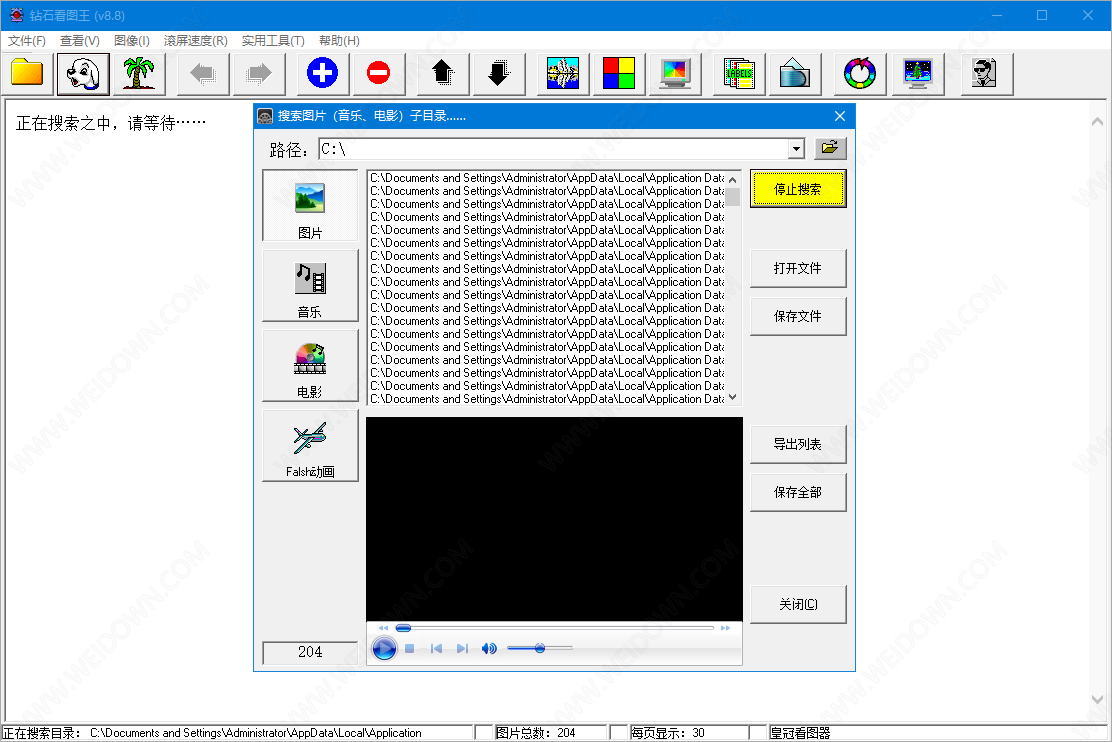Click the rainbow monitor icon
The height and width of the screenshot is (742, 1112).
pyautogui.click(x=675, y=73)
